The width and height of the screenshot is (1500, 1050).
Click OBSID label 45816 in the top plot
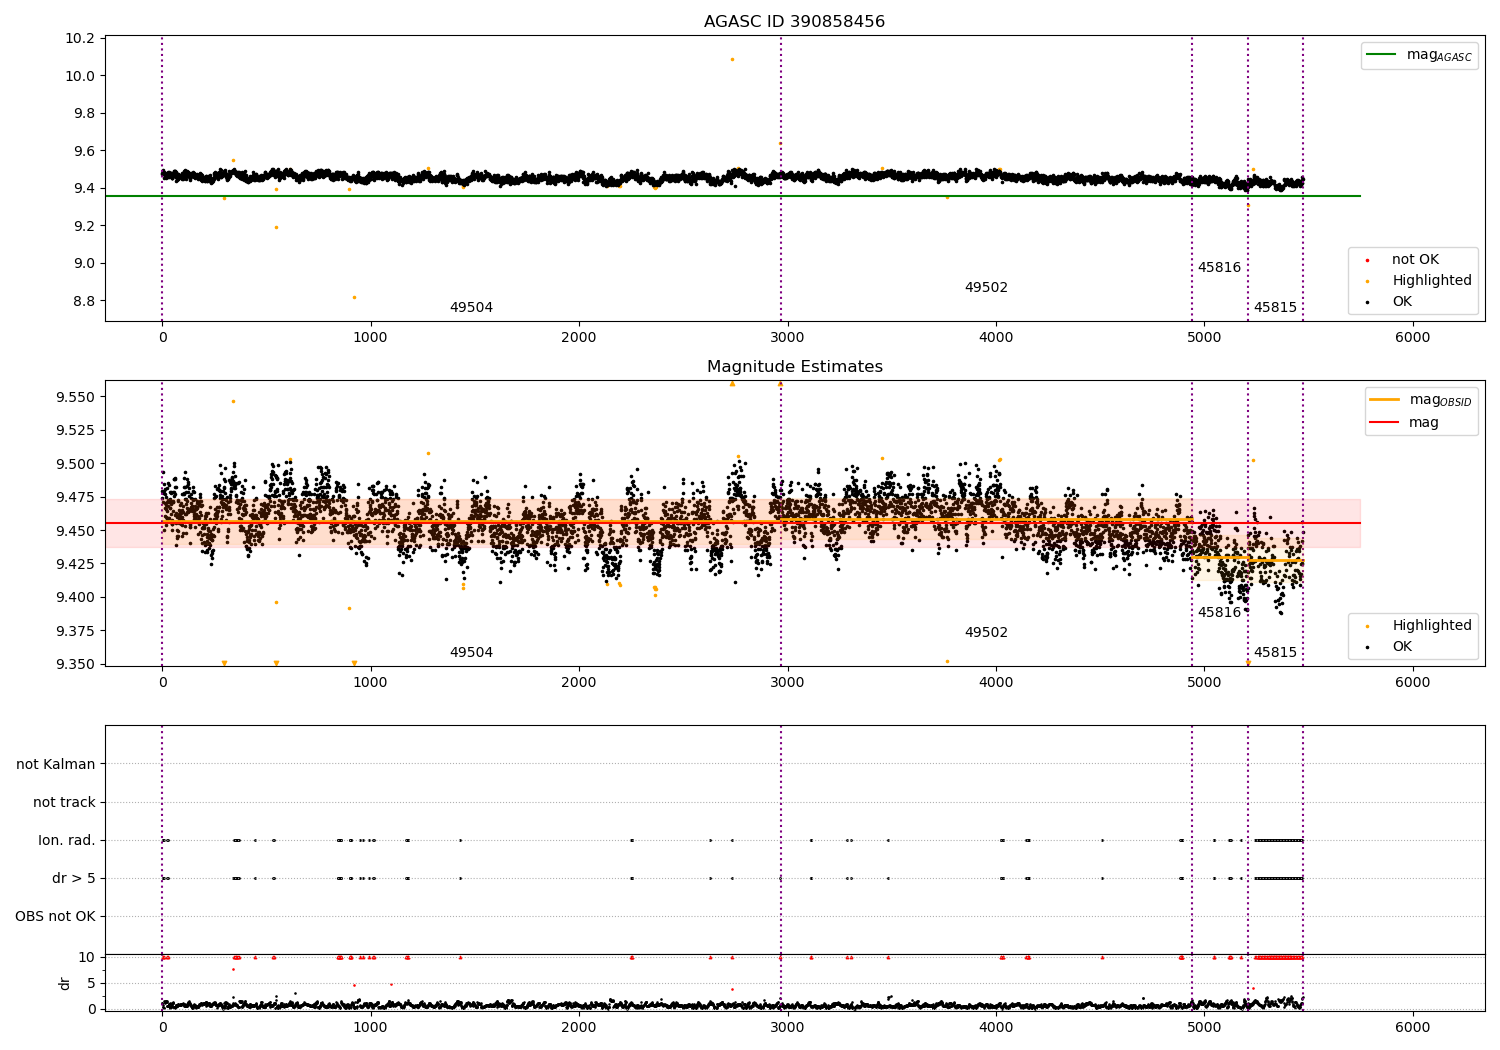(1219, 268)
